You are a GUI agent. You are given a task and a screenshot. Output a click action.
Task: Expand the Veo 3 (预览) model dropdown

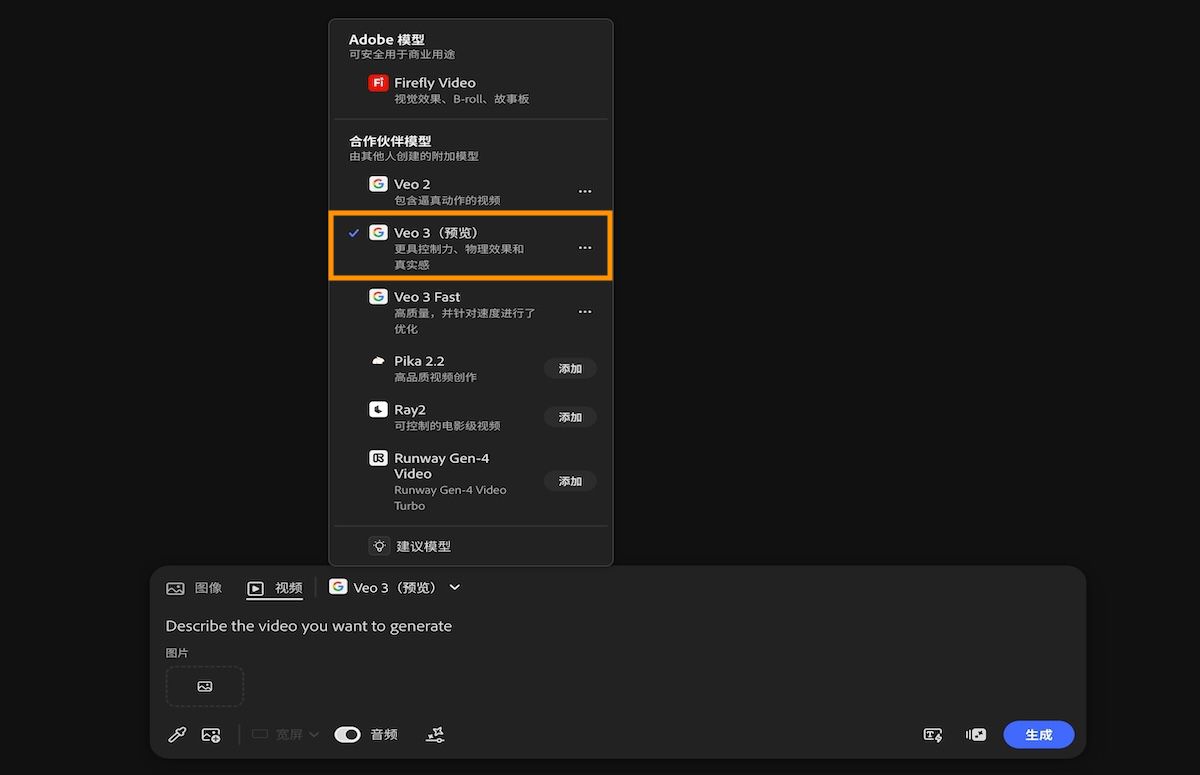coord(395,588)
